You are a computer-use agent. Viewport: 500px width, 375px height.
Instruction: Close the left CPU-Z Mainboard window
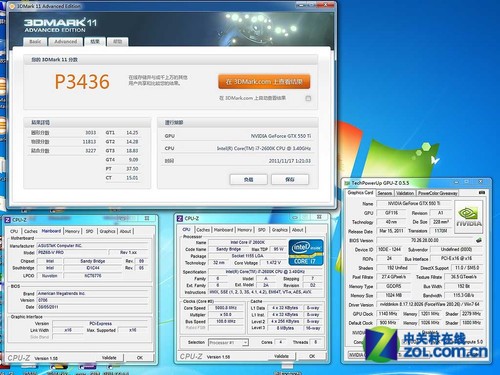pos(147,218)
